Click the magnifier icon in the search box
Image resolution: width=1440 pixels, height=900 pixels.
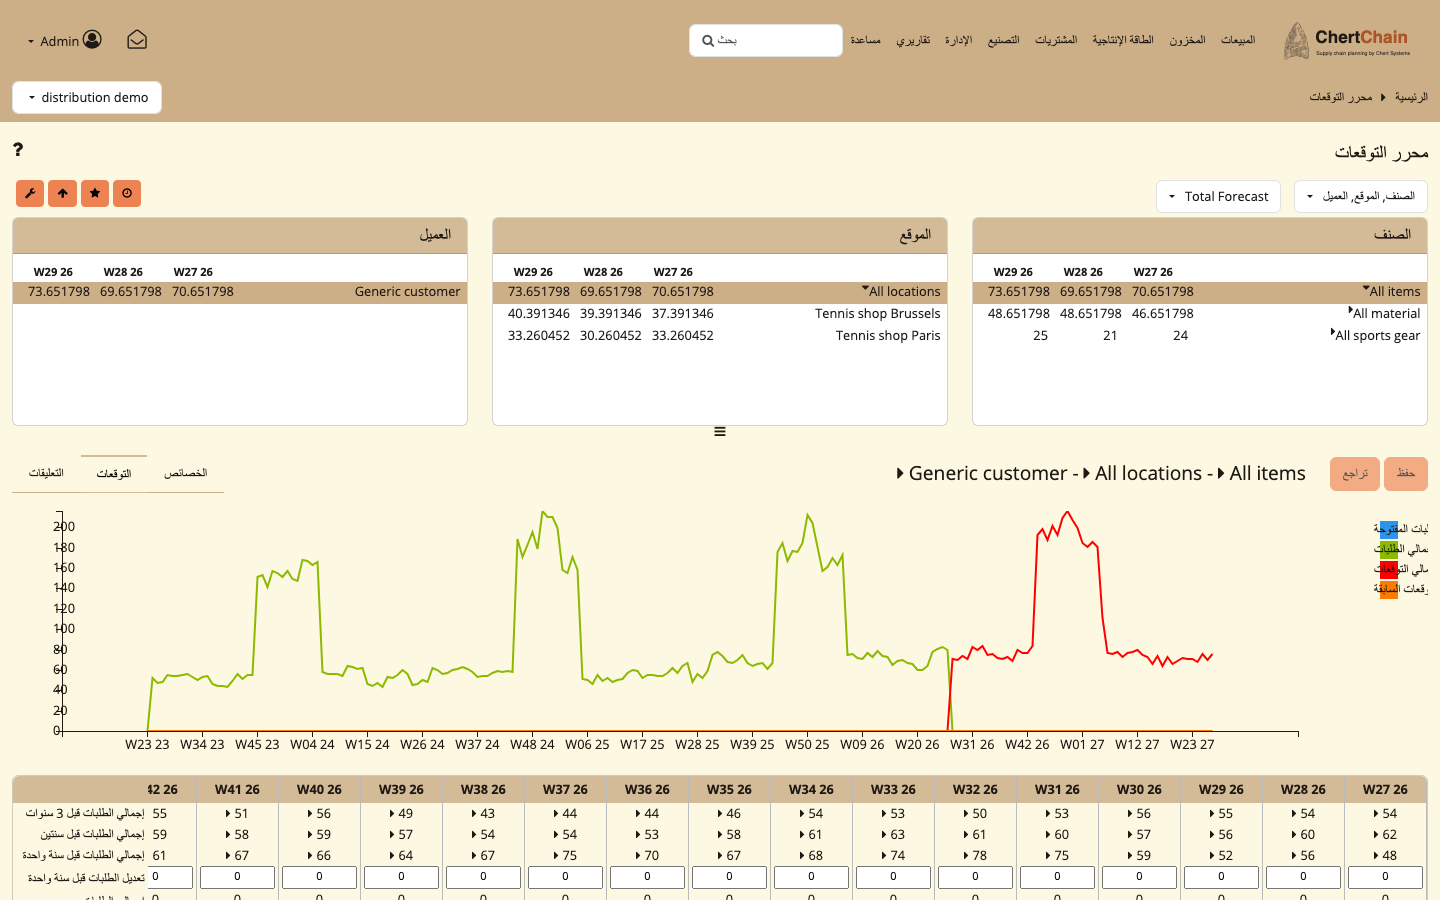[x=708, y=41]
